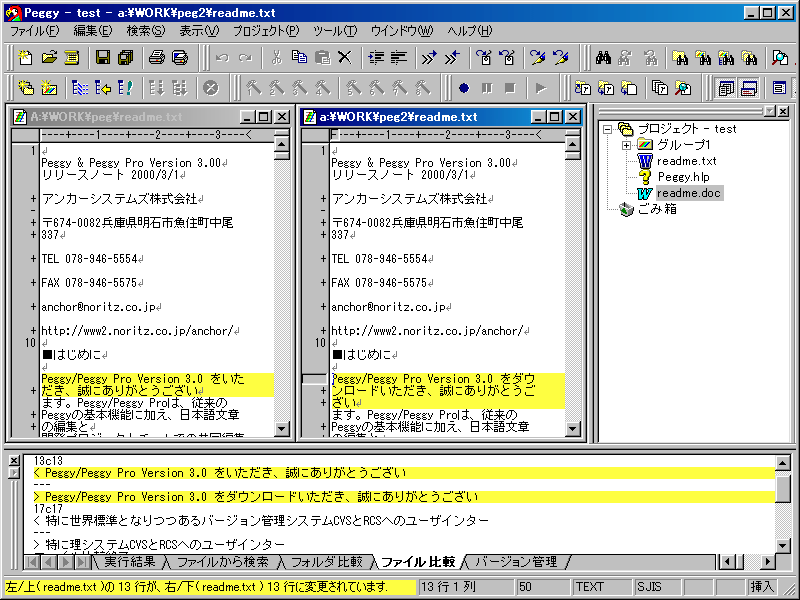Switch to the 実行結果 tab
This screenshot has height=600, width=800.
130,562
